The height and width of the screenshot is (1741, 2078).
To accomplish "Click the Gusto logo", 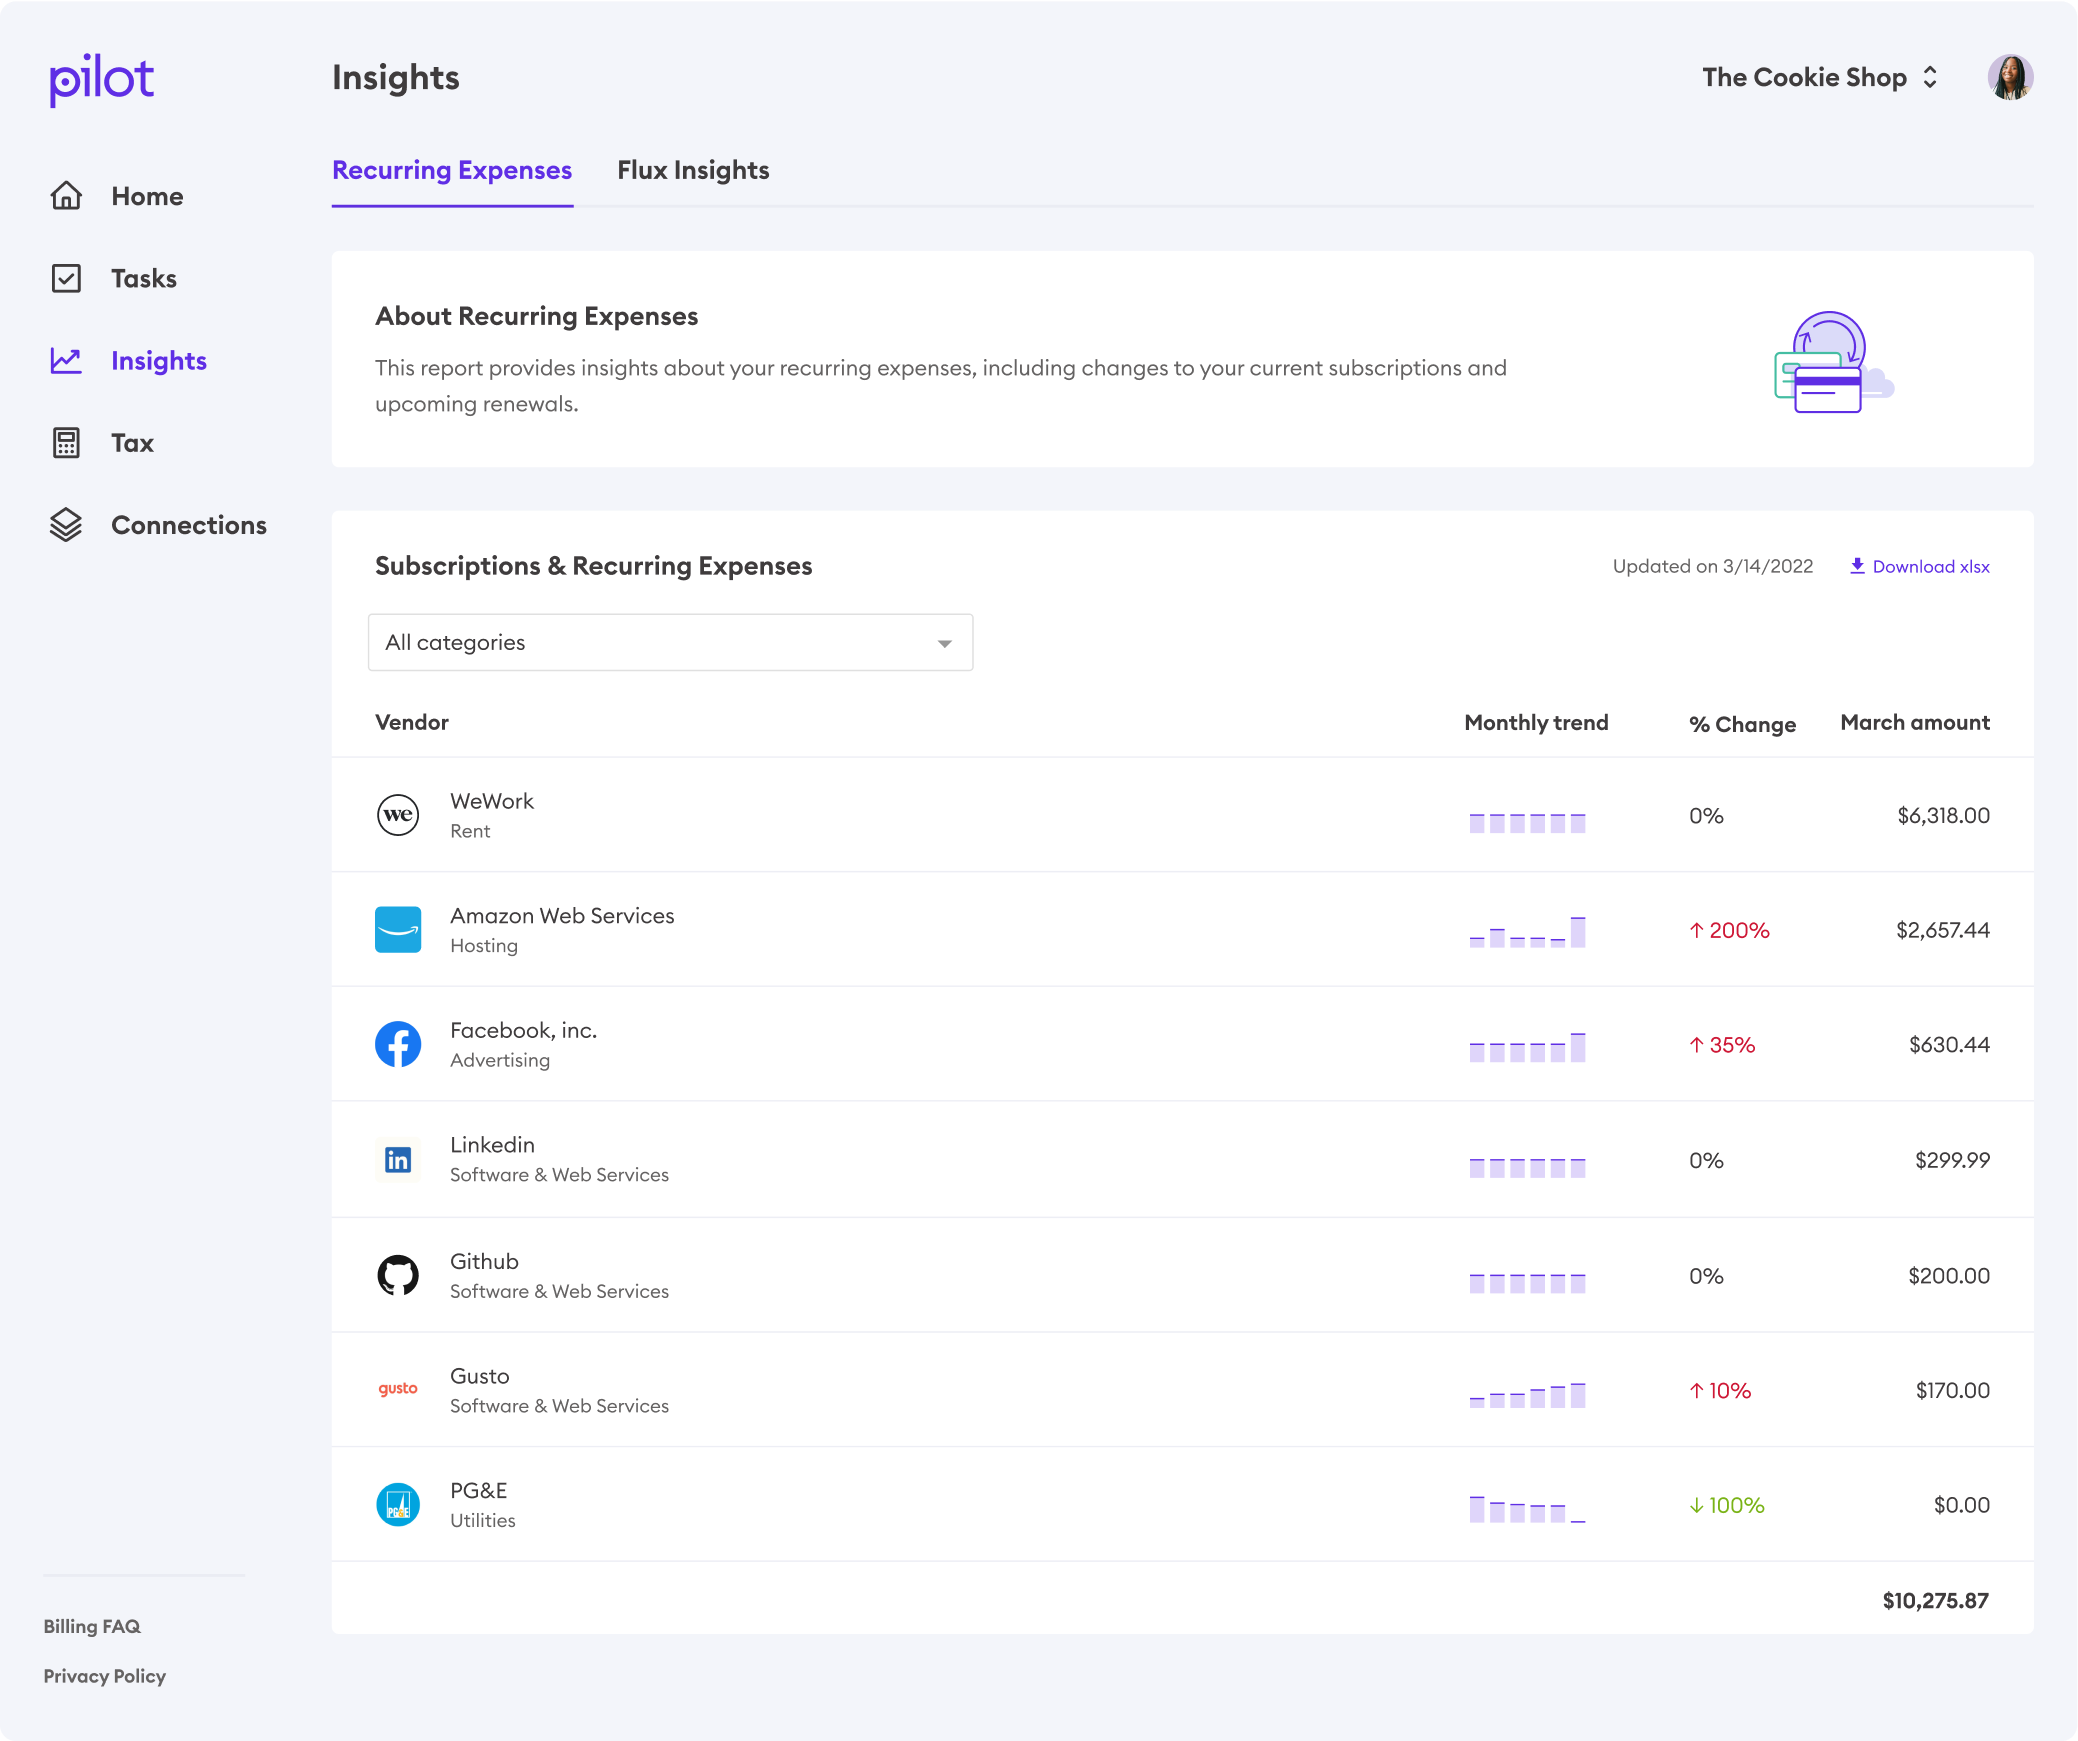I will click(398, 1389).
